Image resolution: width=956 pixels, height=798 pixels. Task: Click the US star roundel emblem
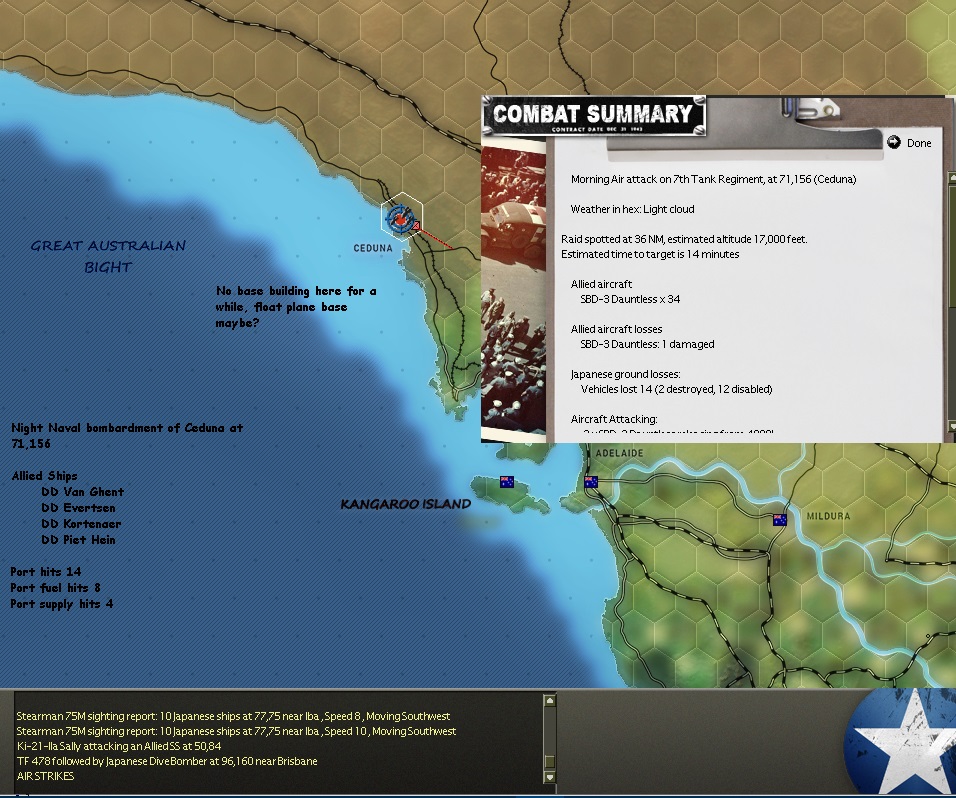(x=901, y=741)
